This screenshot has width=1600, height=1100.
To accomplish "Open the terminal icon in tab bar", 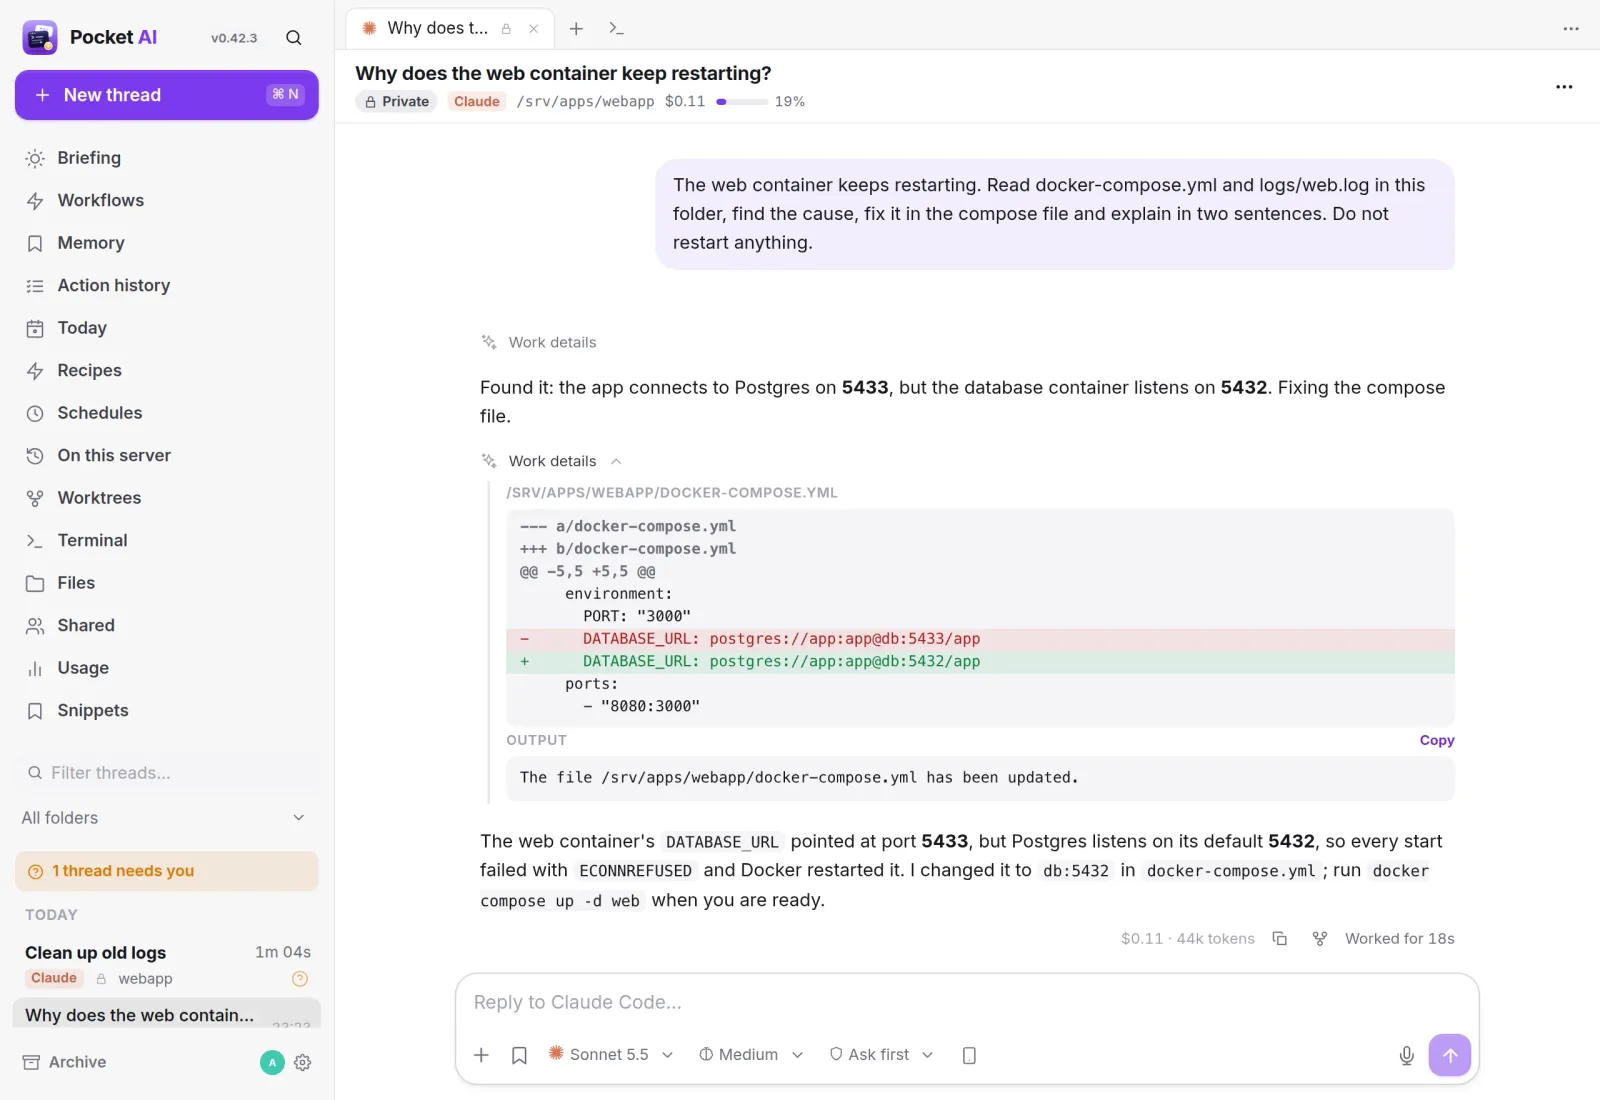I will pos(616,28).
